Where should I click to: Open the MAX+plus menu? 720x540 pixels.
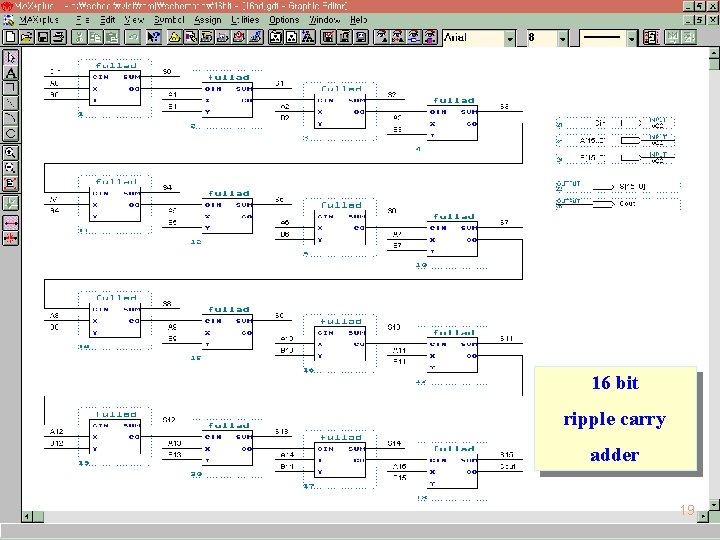(x=39, y=20)
